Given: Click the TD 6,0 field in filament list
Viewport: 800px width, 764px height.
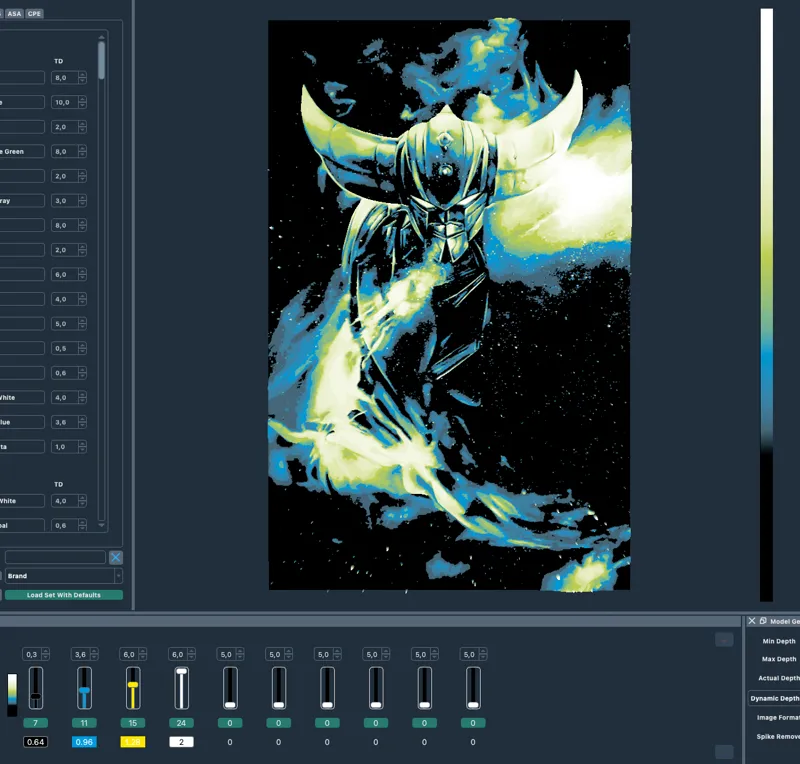Looking at the screenshot, I should [68, 275].
